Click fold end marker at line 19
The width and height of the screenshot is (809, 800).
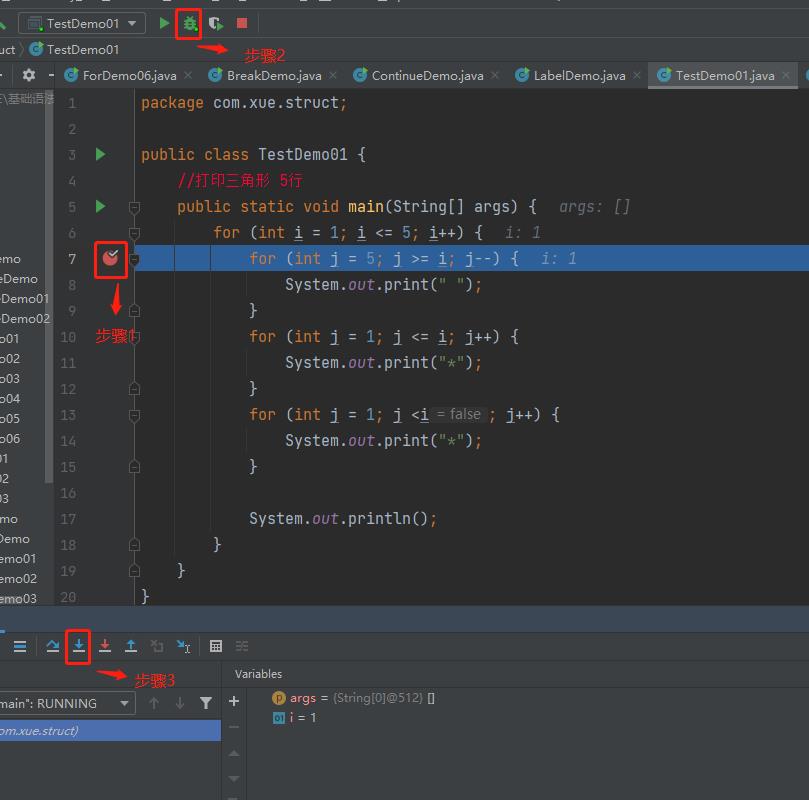[x=134, y=570]
